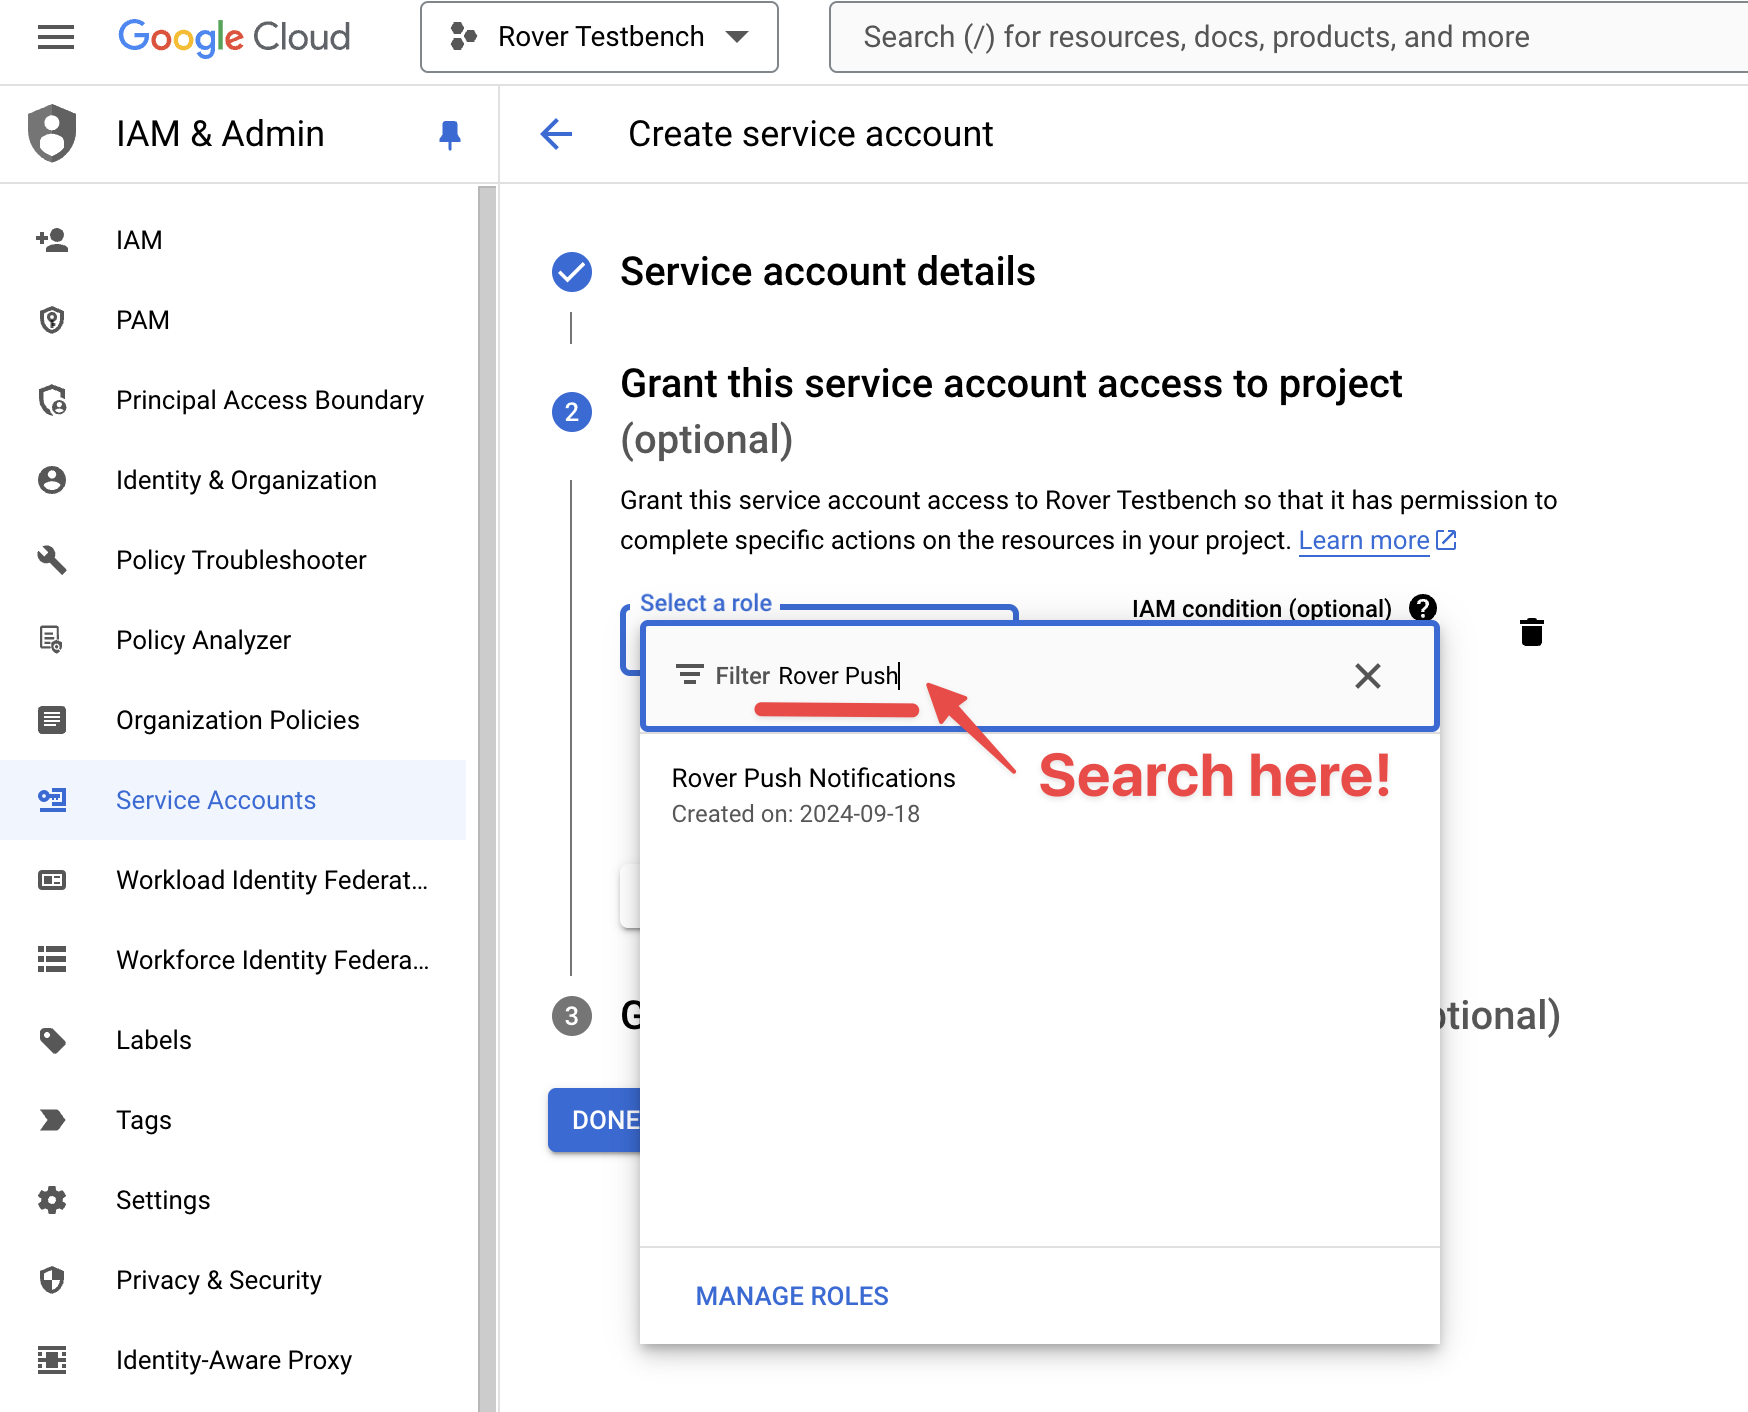Screen dimensions: 1748x1412
Task: Open Organization Policies page
Action: (233, 720)
